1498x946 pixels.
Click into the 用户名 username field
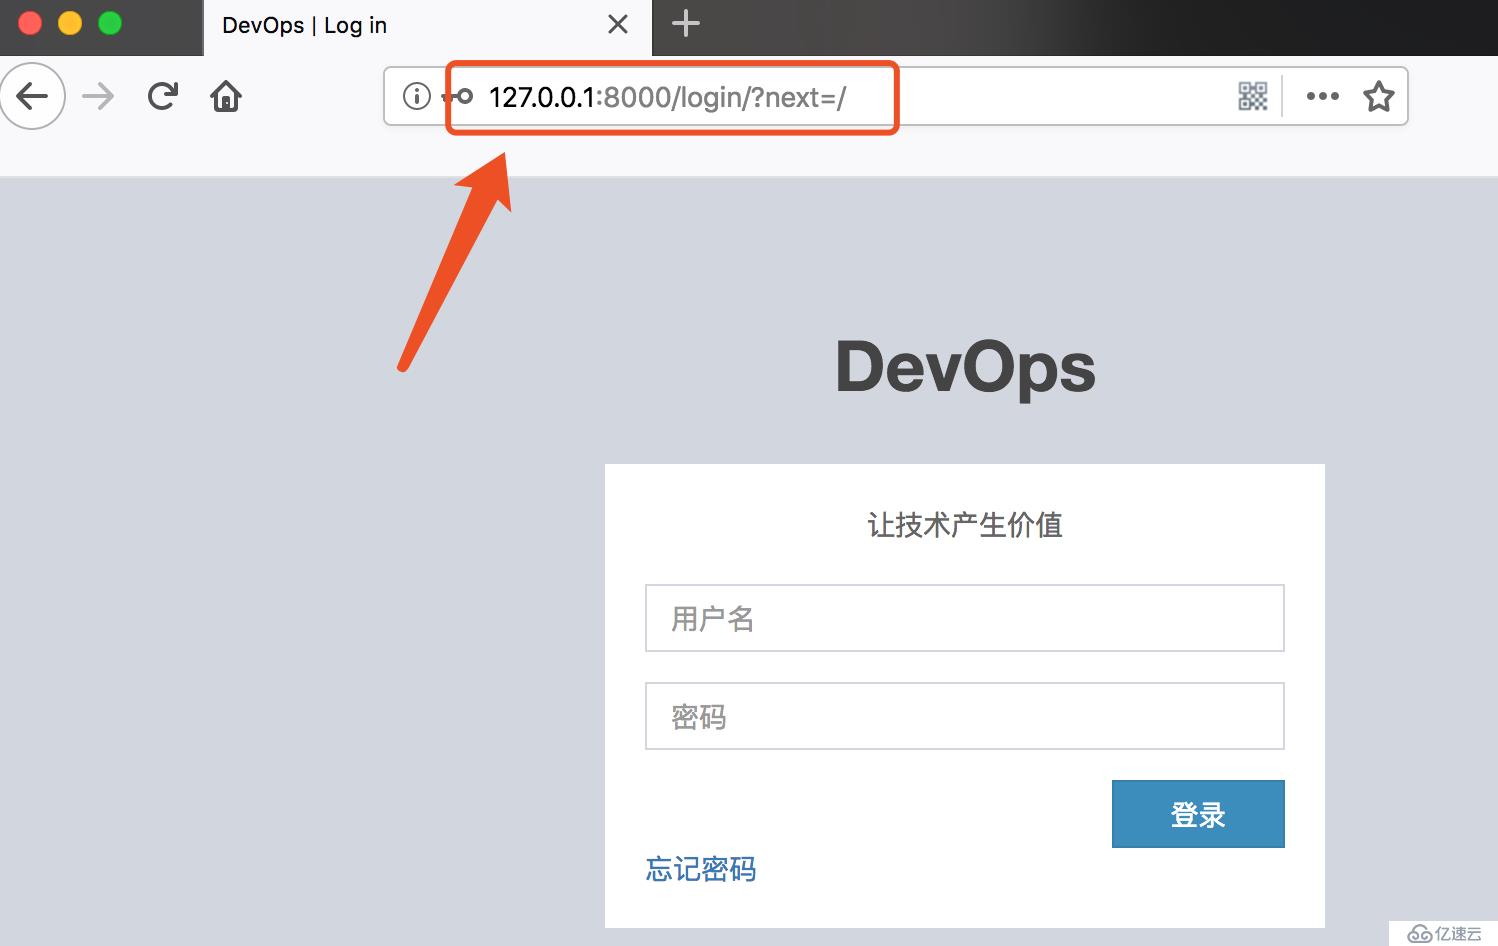(964, 618)
